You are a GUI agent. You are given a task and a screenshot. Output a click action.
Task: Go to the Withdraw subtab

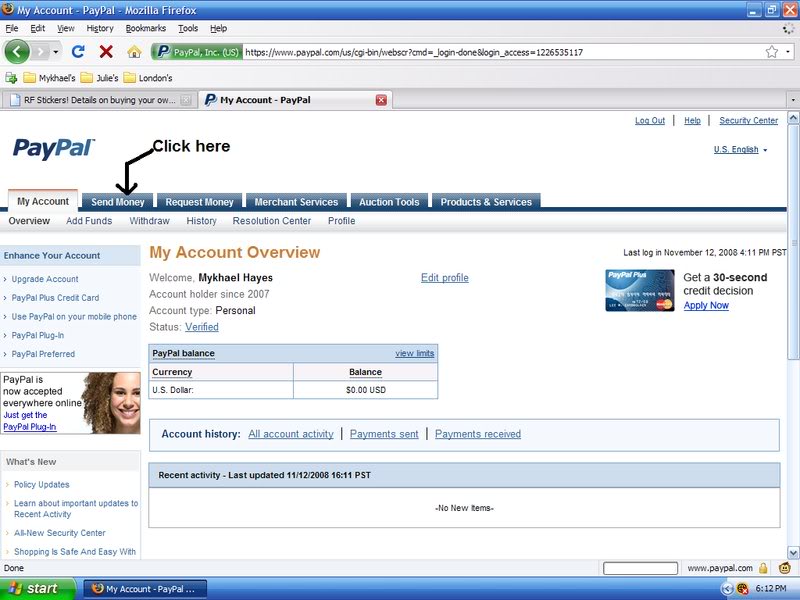(149, 221)
